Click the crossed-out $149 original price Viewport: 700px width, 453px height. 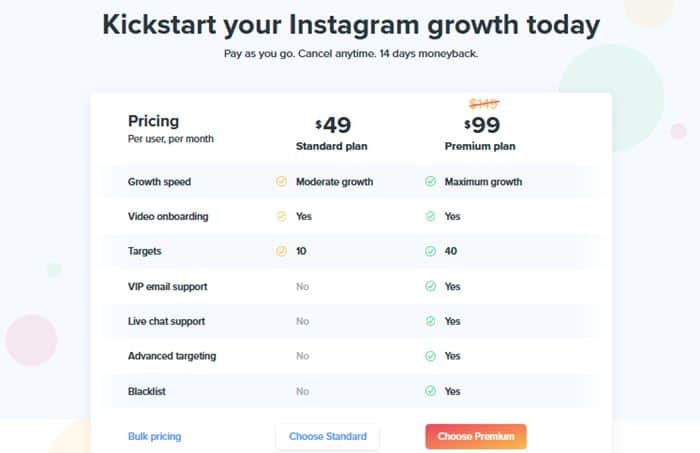point(484,104)
